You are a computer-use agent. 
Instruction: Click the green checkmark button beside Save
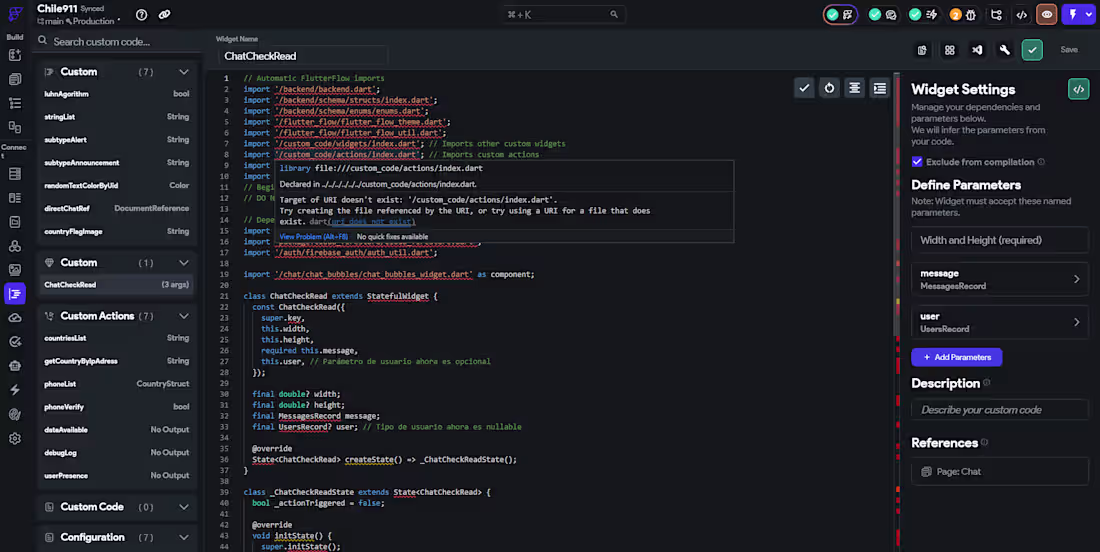(1032, 50)
